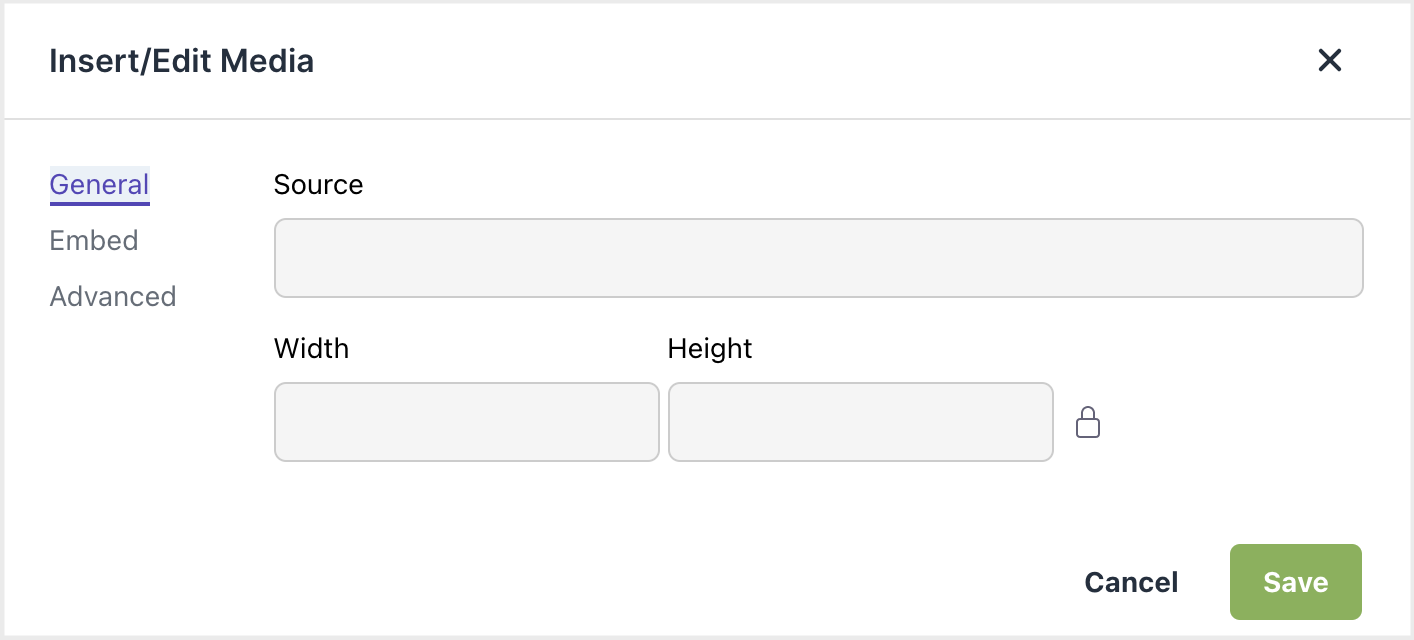The height and width of the screenshot is (640, 1414).
Task: Show embed code options in sidebar
Action: click(x=94, y=241)
